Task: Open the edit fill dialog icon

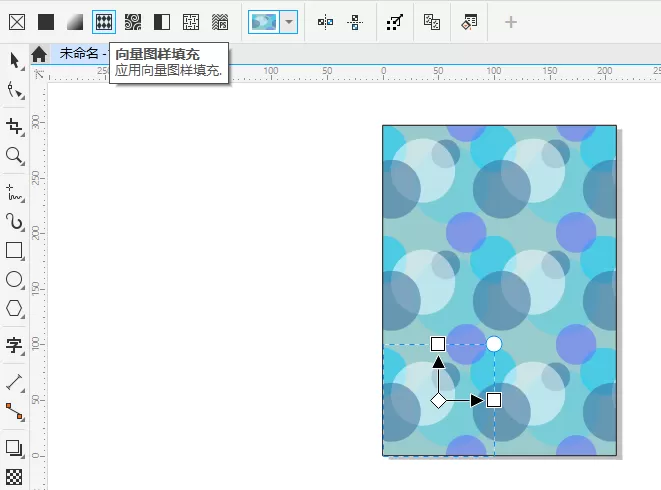Action: (469, 22)
